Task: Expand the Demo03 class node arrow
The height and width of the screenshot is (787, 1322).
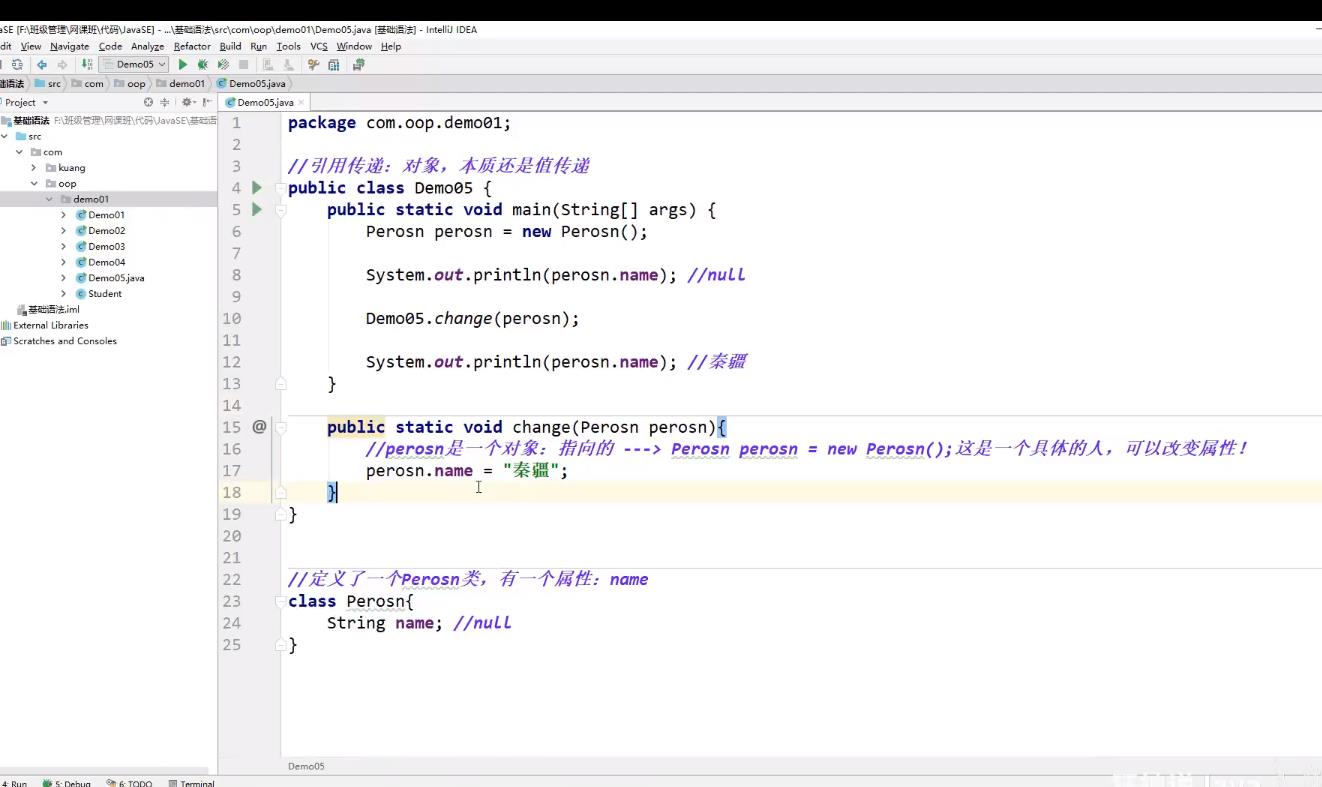Action: (64, 246)
